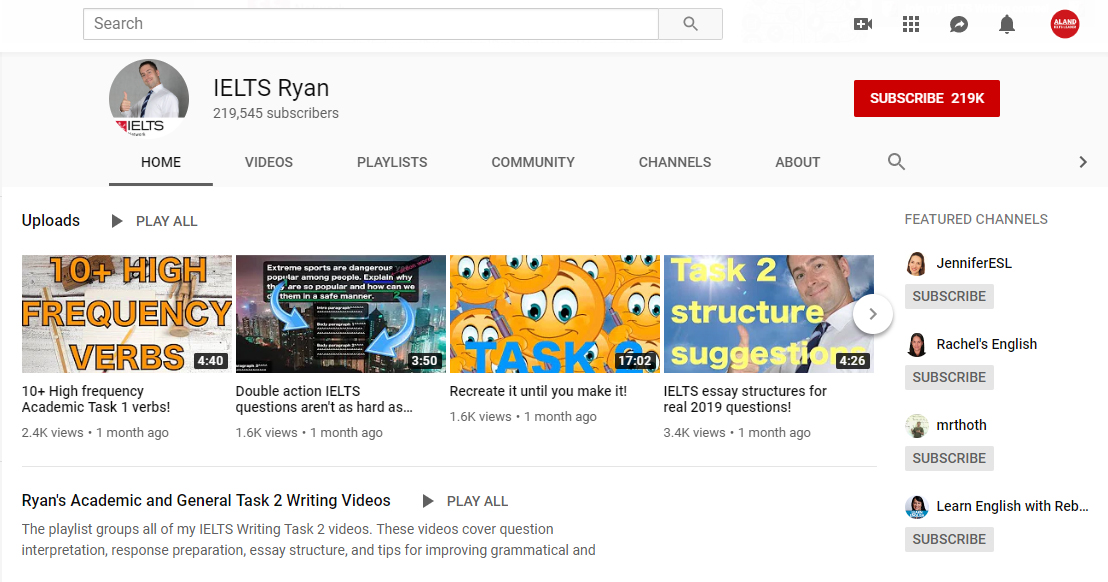Open Rachel's English channel avatar
This screenshot has width=1108, height=582.
(917, 345)
